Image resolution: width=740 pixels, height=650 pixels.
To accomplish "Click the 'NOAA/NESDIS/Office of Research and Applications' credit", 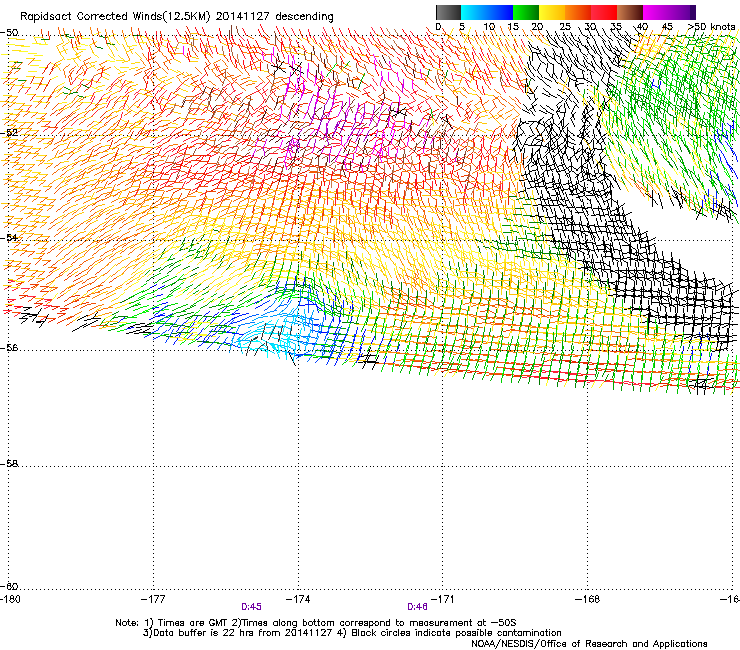I will click(589, 644).
